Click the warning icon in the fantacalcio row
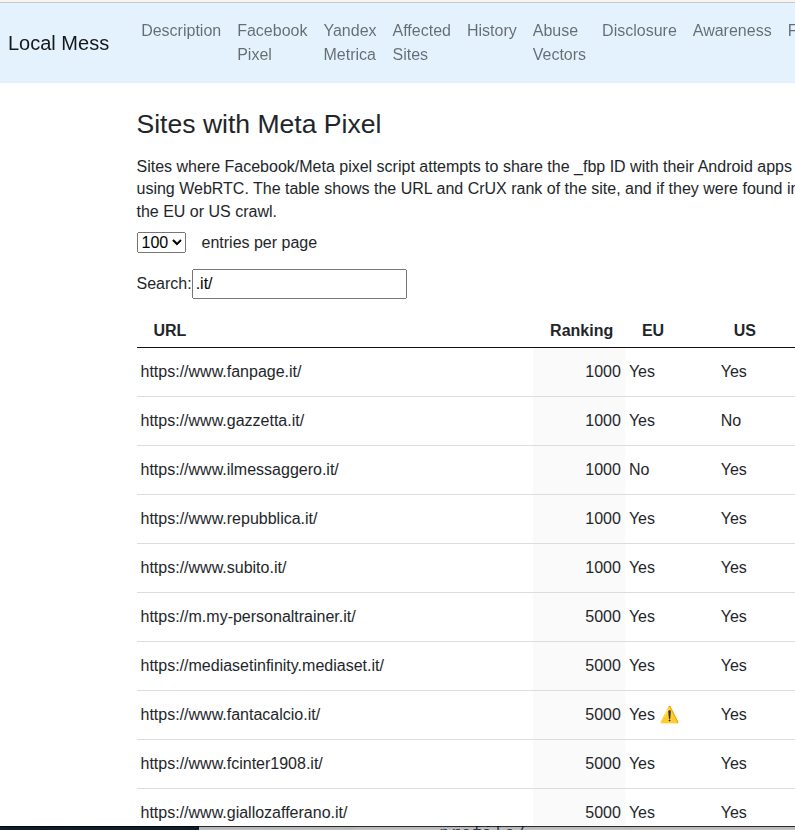795x830 pixels. 669,715
